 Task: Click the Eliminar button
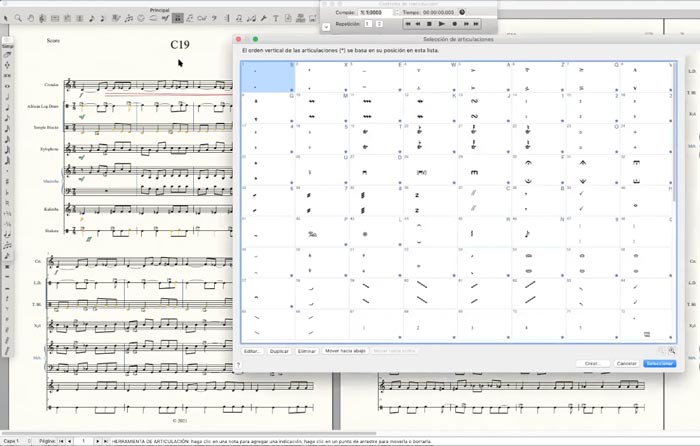tap(307, 351)
